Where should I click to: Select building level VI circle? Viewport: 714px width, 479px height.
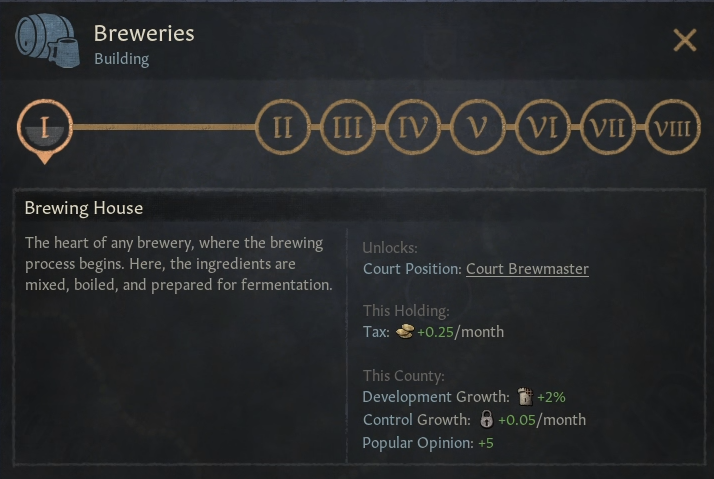(542, 128)
